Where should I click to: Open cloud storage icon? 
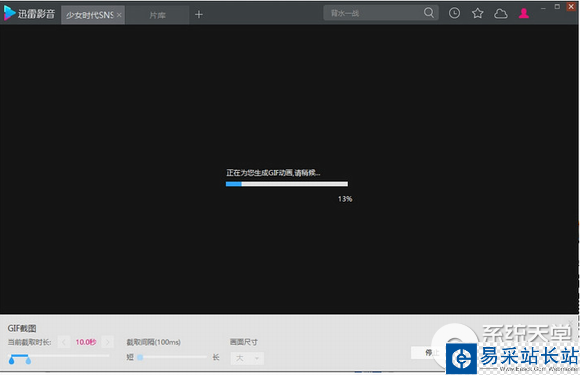click(x=500, y=14)
